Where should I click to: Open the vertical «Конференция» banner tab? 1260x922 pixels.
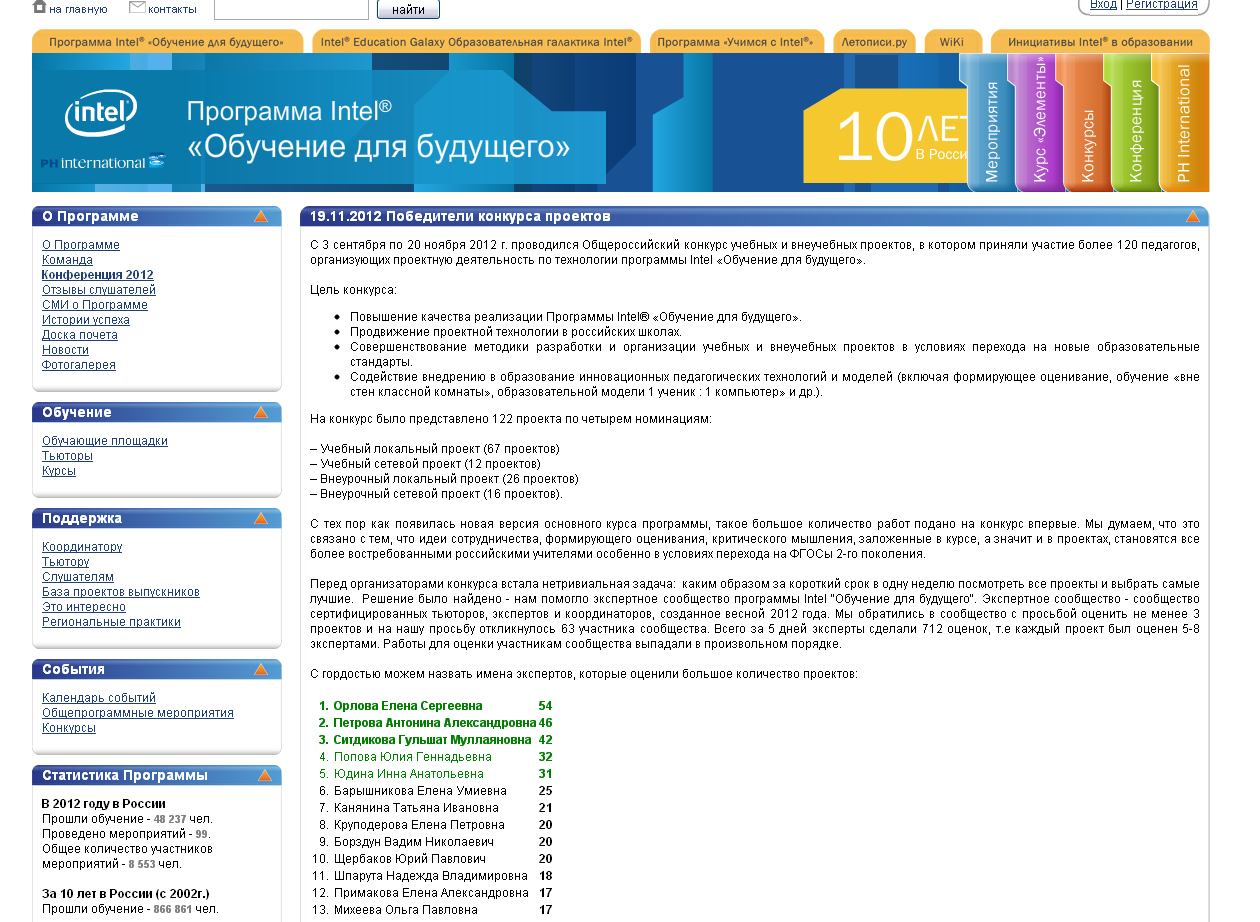click(x=1134, y=123)
